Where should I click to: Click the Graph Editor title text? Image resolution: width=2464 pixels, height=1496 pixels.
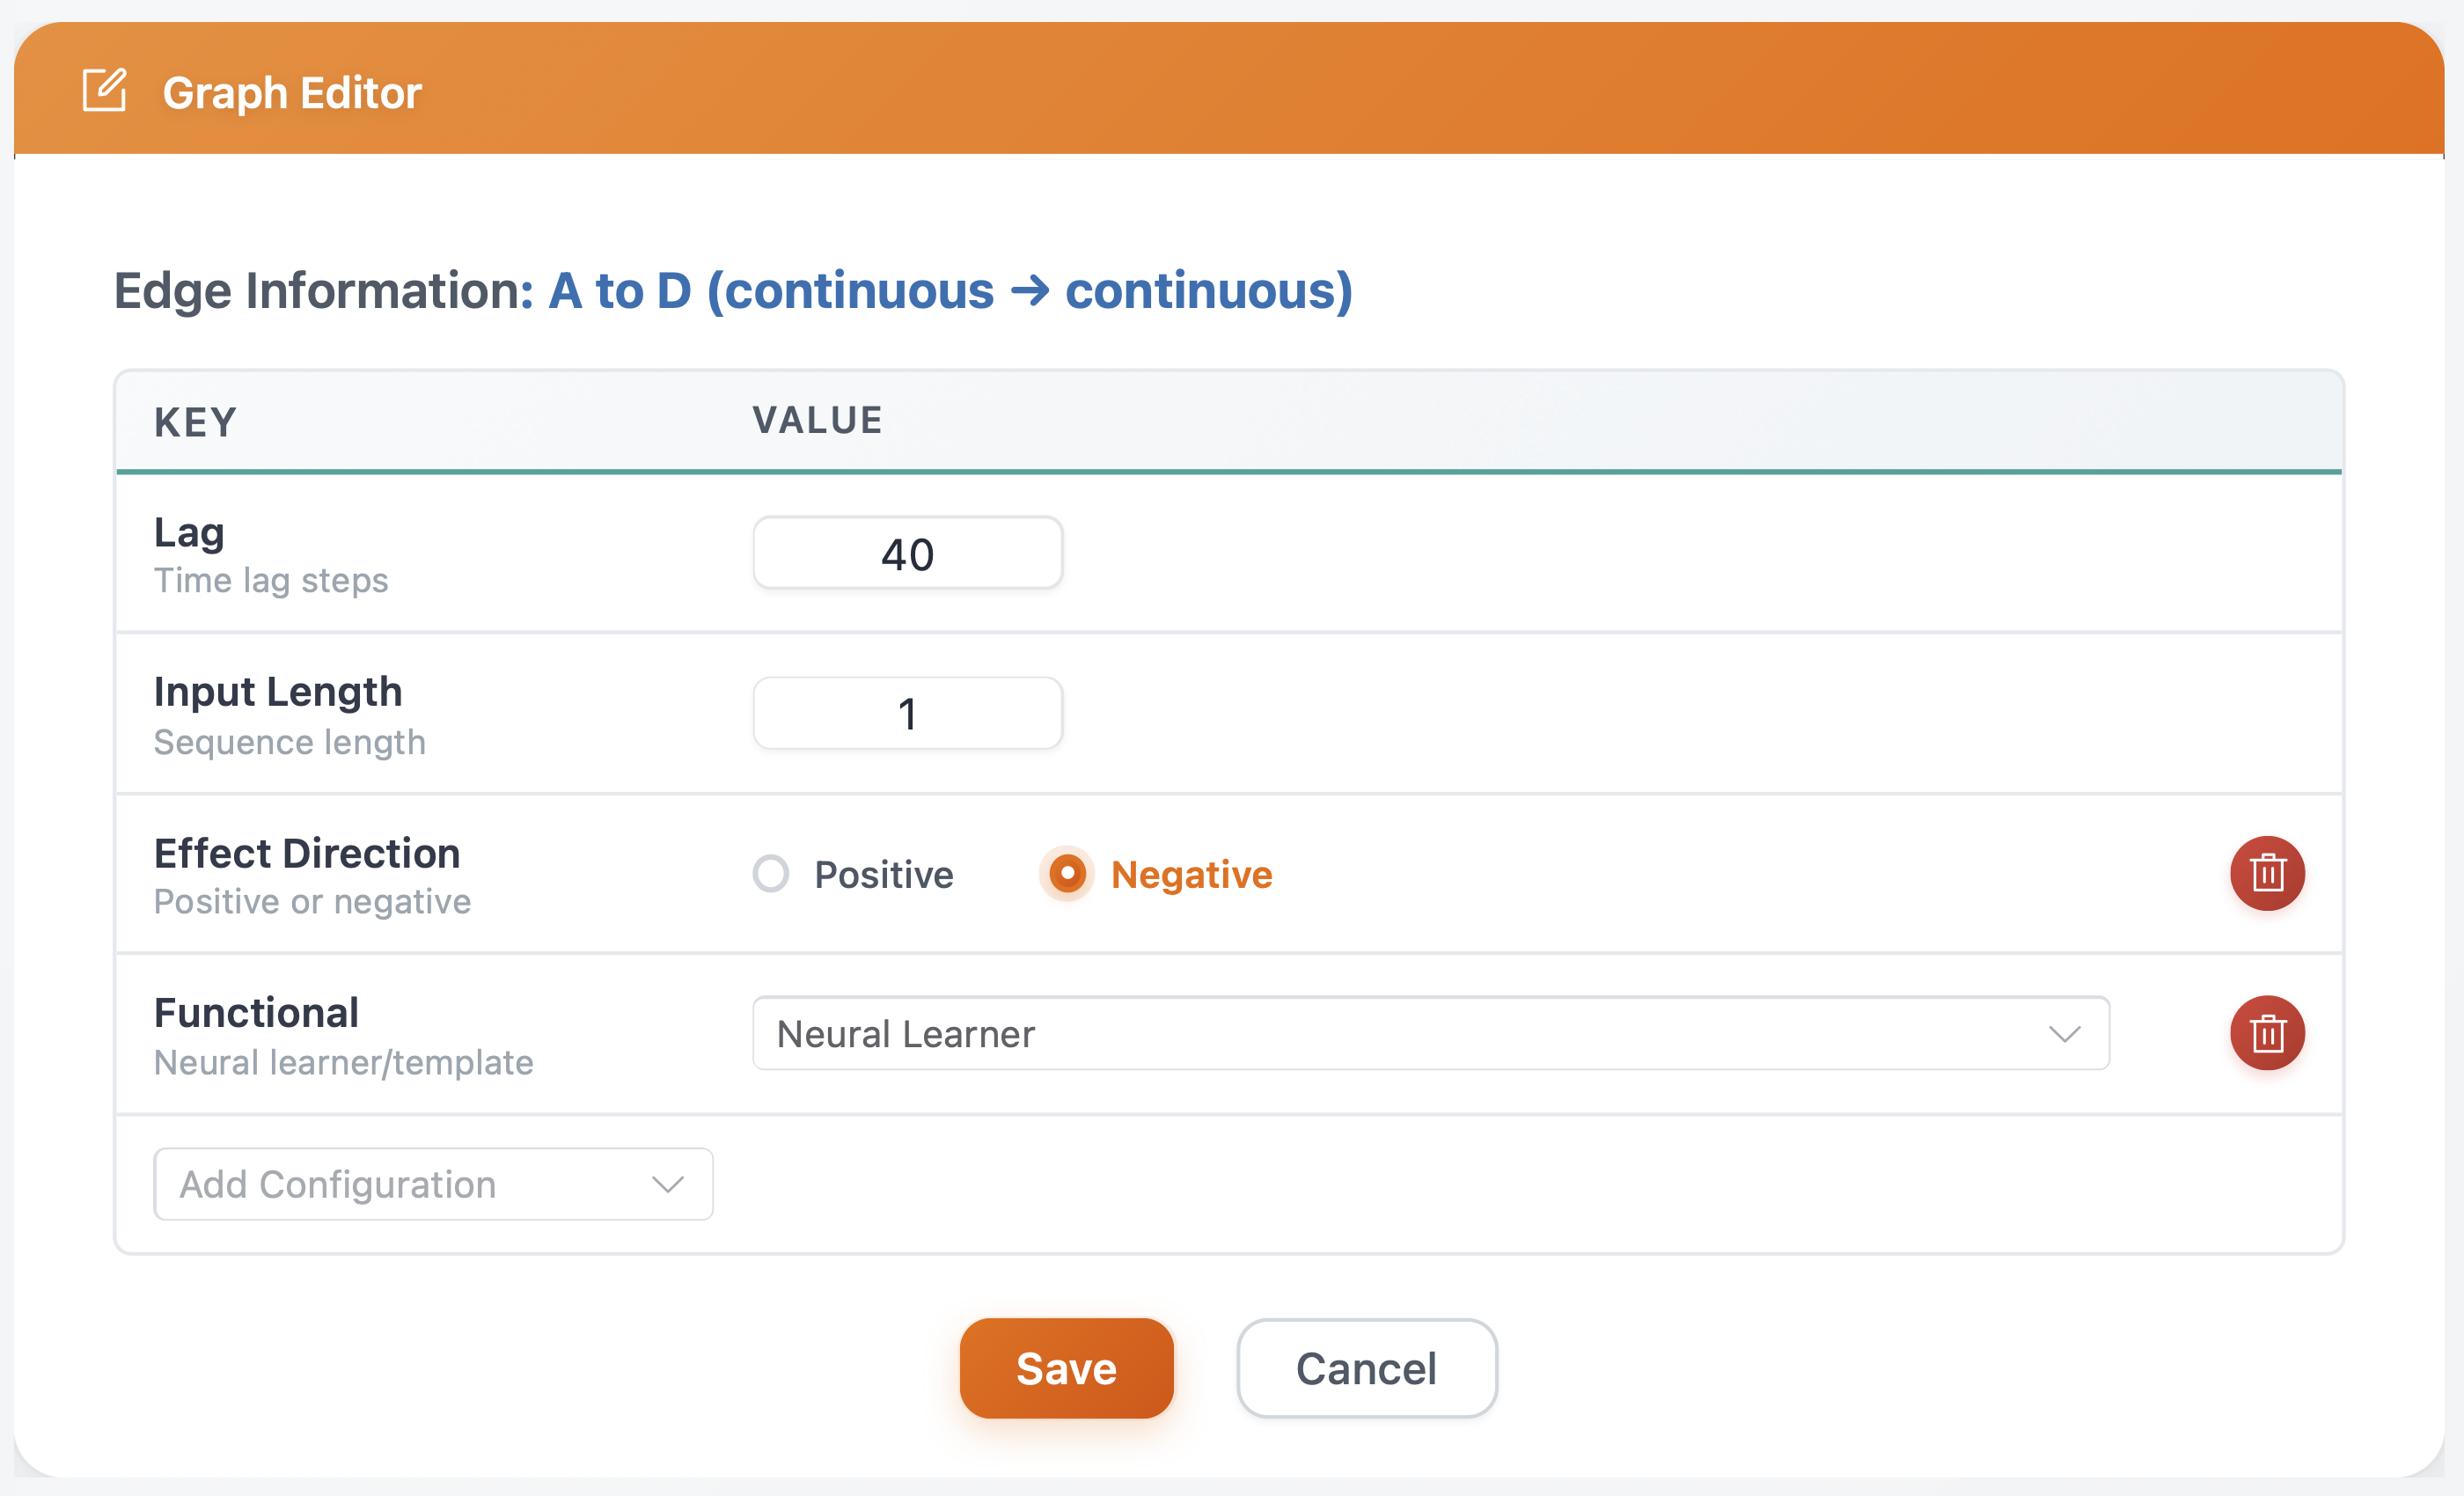point(292,93)
